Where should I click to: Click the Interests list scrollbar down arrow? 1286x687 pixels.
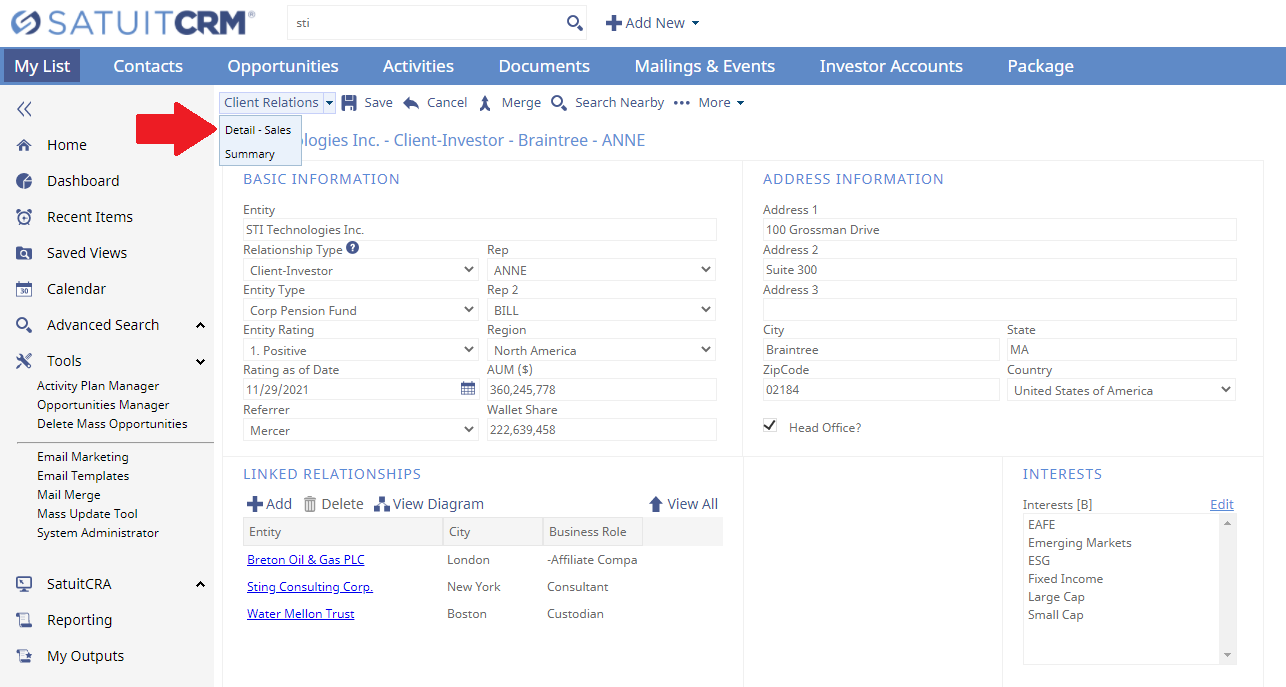click(1228, 655)
